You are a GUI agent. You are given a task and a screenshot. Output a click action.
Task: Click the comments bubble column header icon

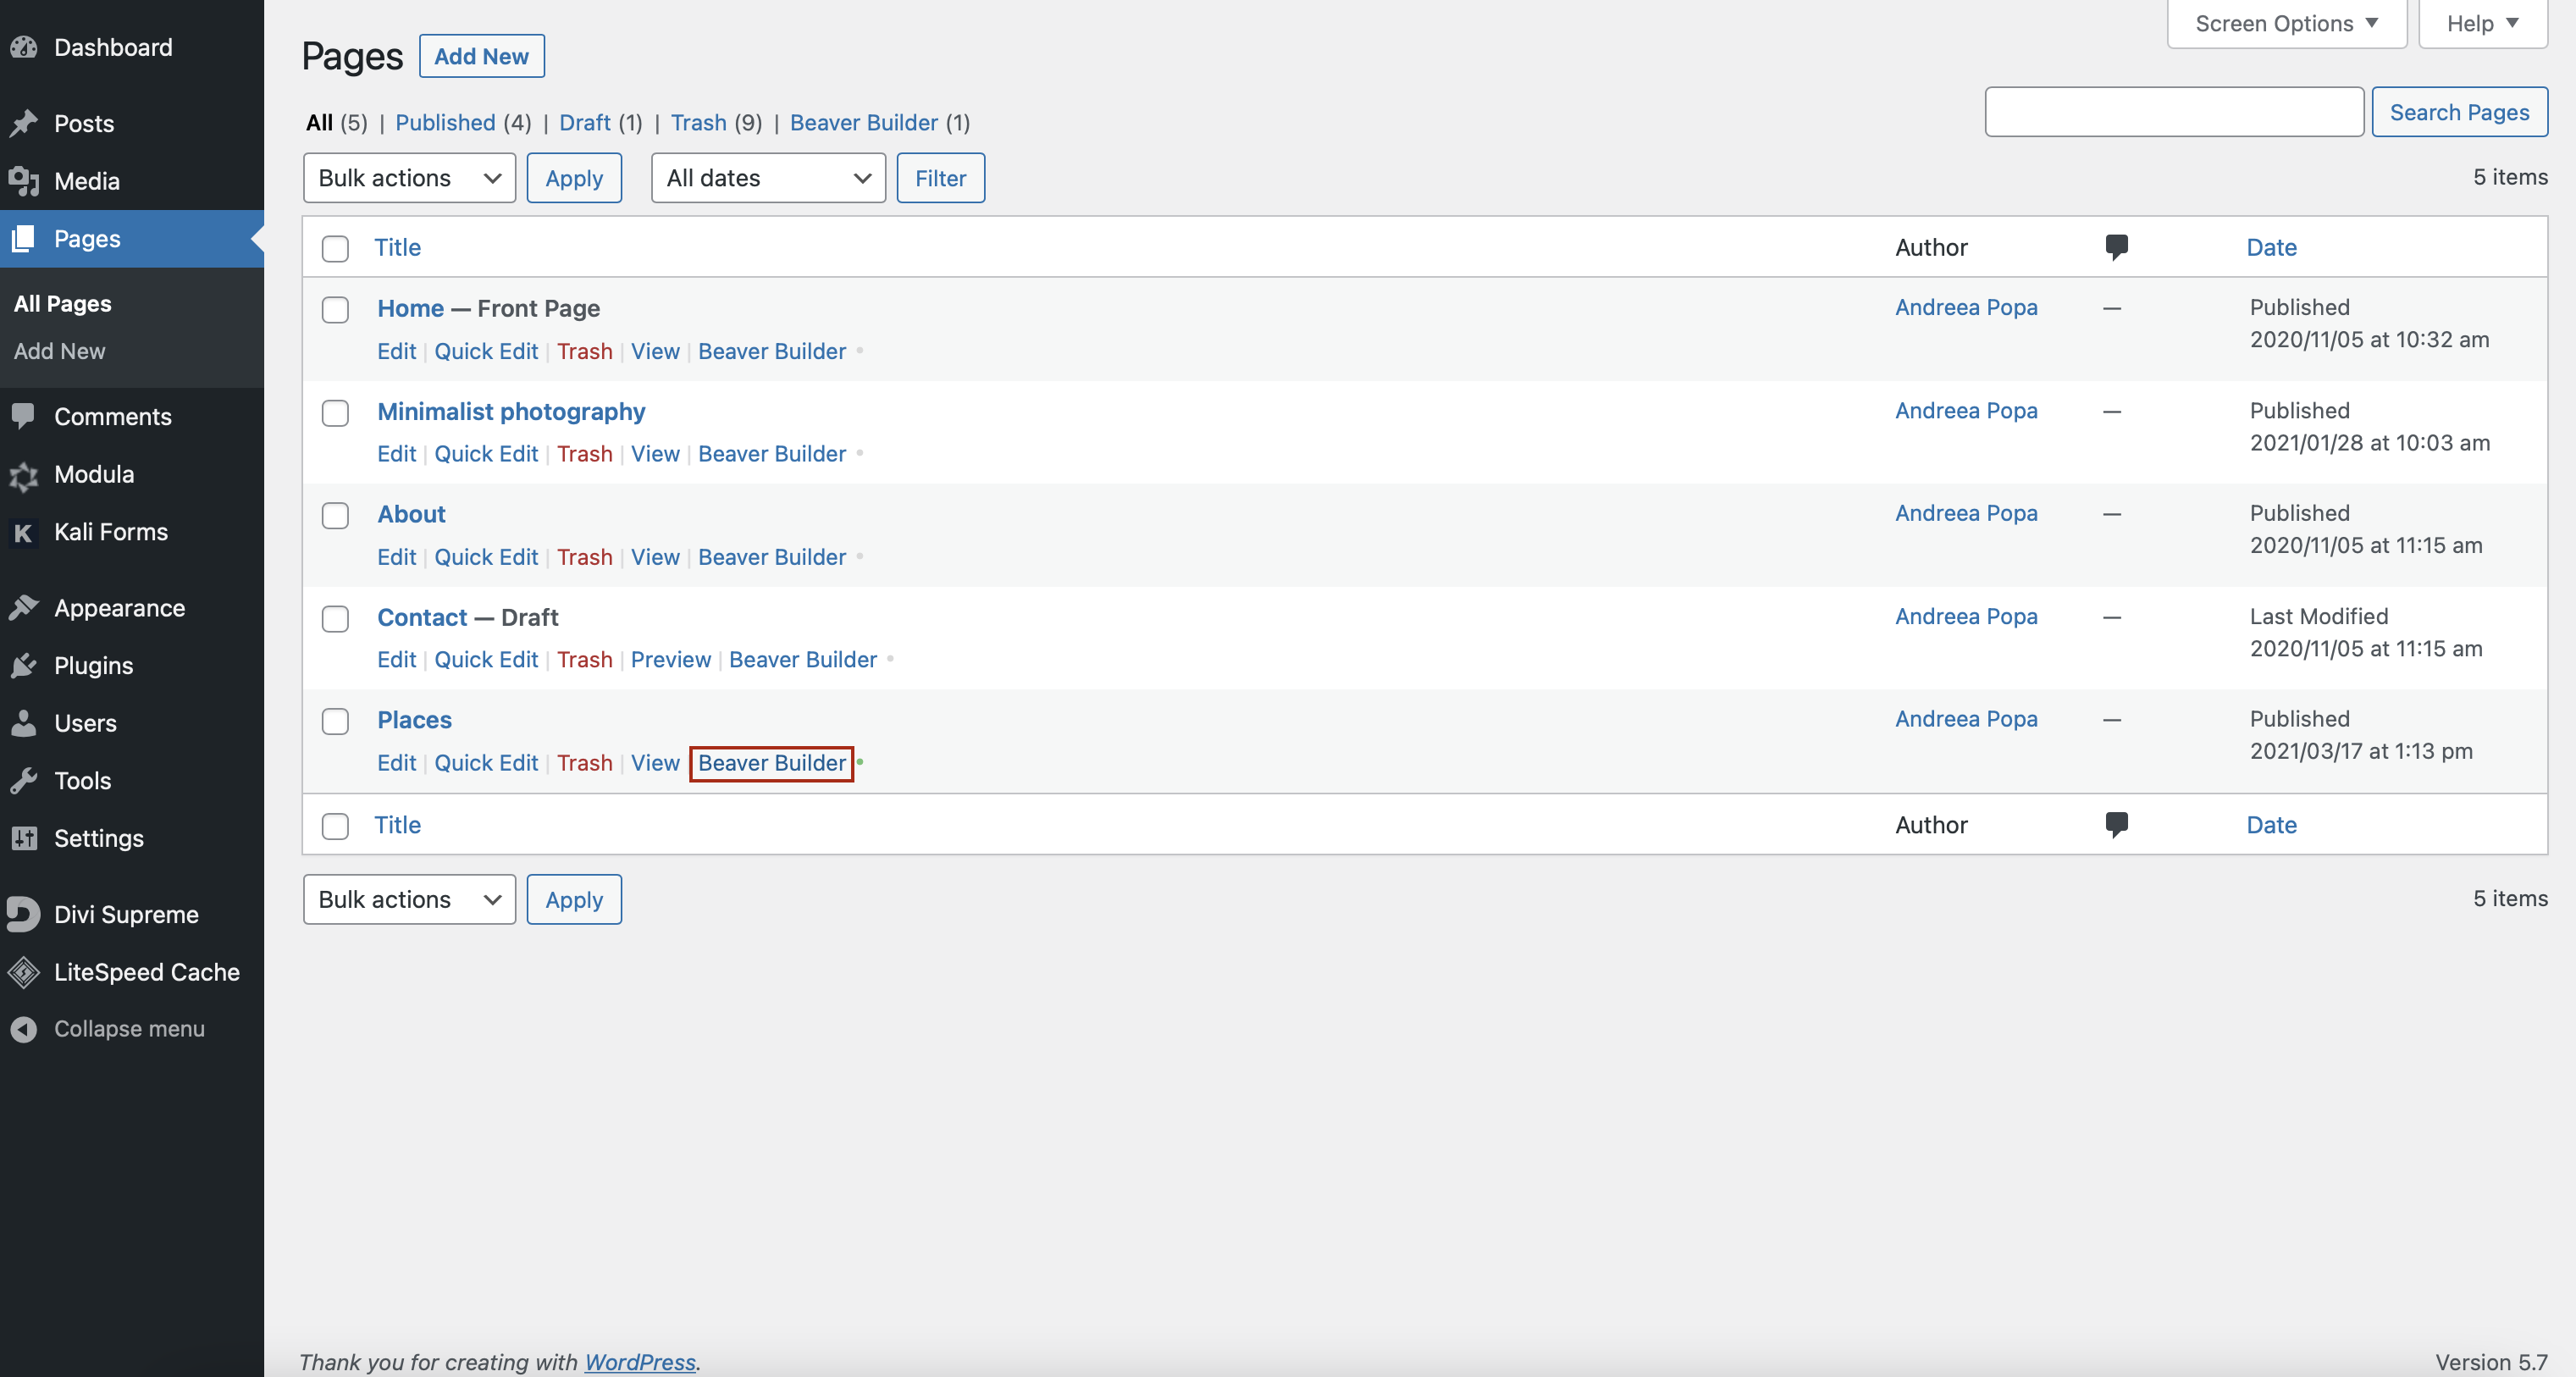(x=2116, y=247)
